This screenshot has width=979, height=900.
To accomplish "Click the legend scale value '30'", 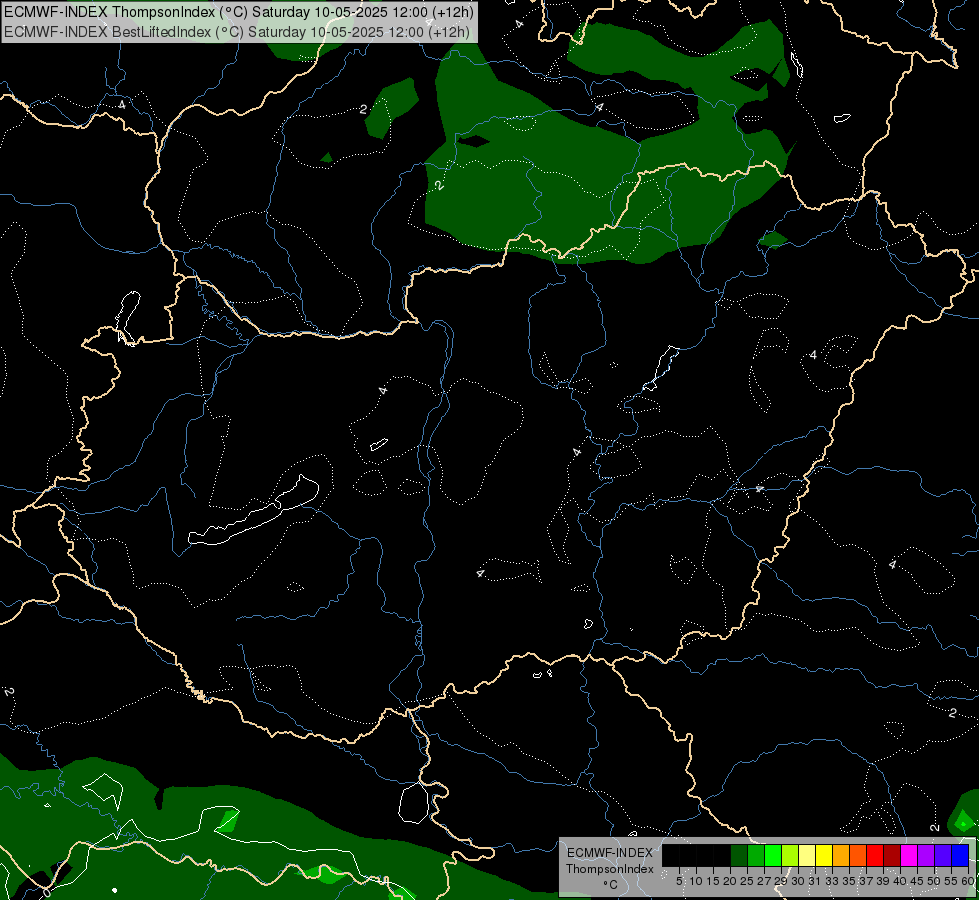I will point(798,881).
